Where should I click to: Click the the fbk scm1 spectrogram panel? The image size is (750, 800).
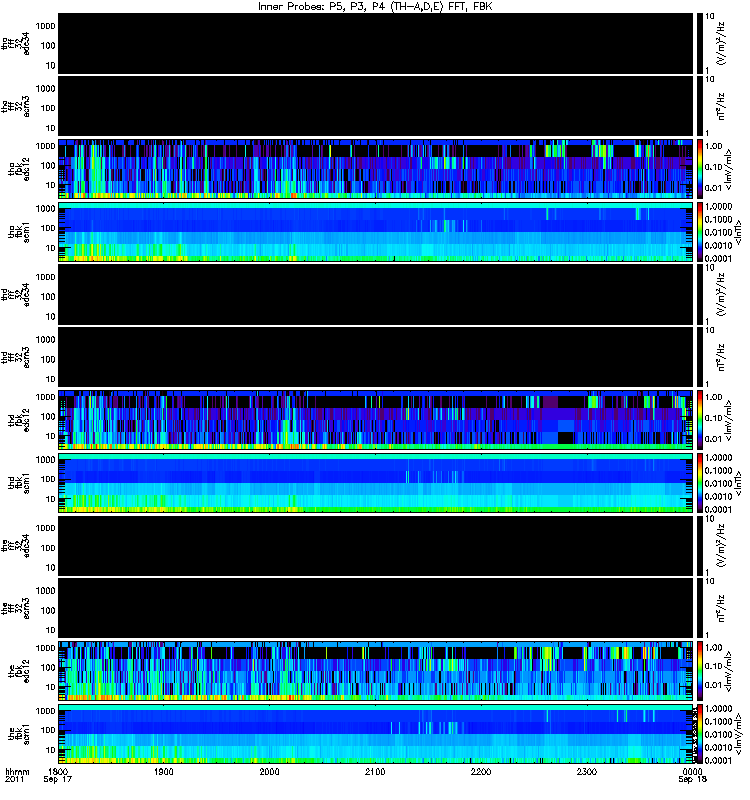[376, 734]
